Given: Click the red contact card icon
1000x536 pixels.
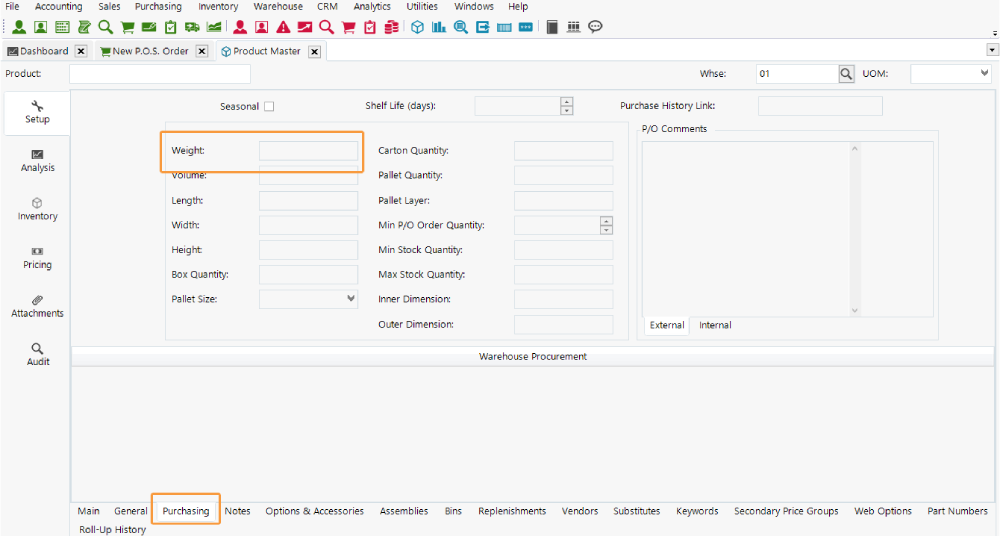Looking at the screenshot, I should click(x=261, y=27).
